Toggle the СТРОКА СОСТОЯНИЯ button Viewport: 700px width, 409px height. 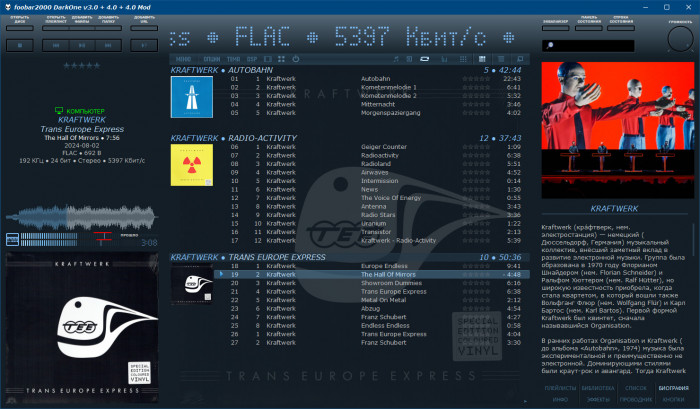621,28
